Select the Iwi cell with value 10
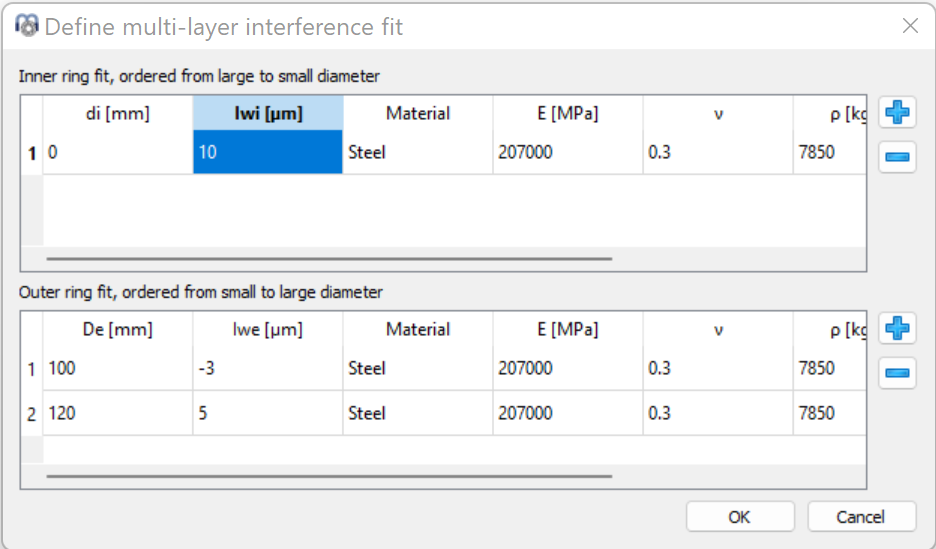This screenshot has height=549, width=936. [x=268, y=152]
